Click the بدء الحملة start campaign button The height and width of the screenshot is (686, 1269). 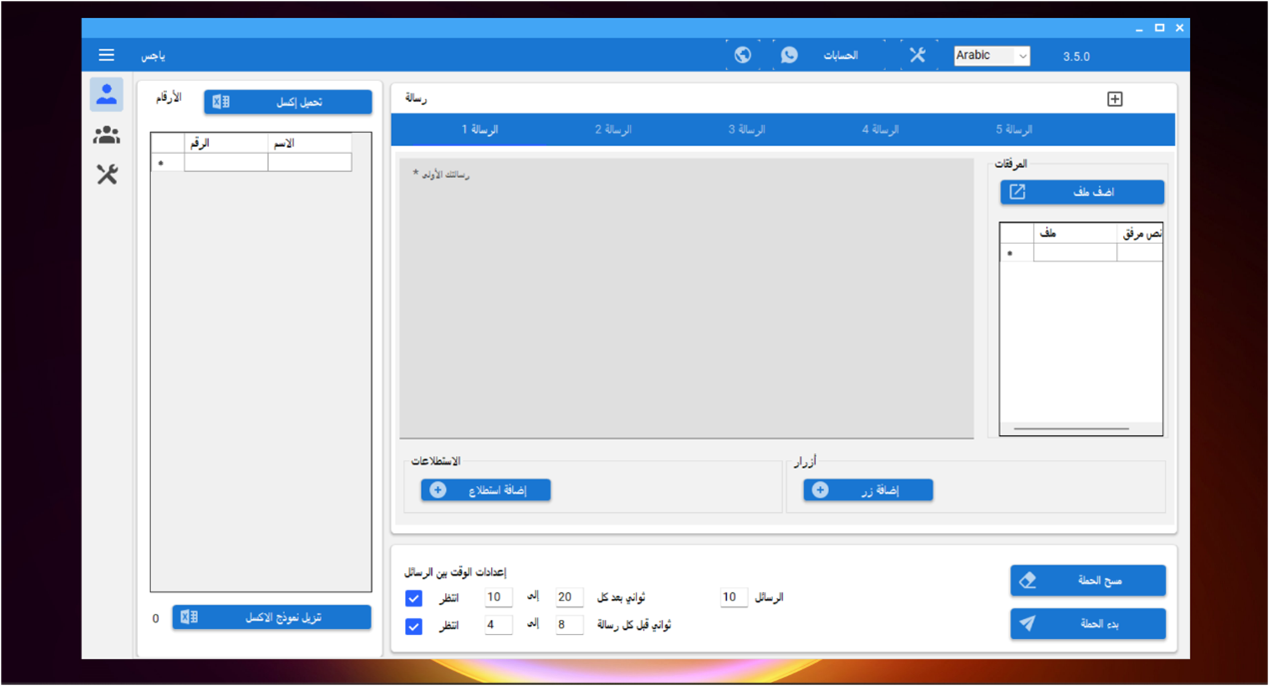click(x=1087, y=624)
